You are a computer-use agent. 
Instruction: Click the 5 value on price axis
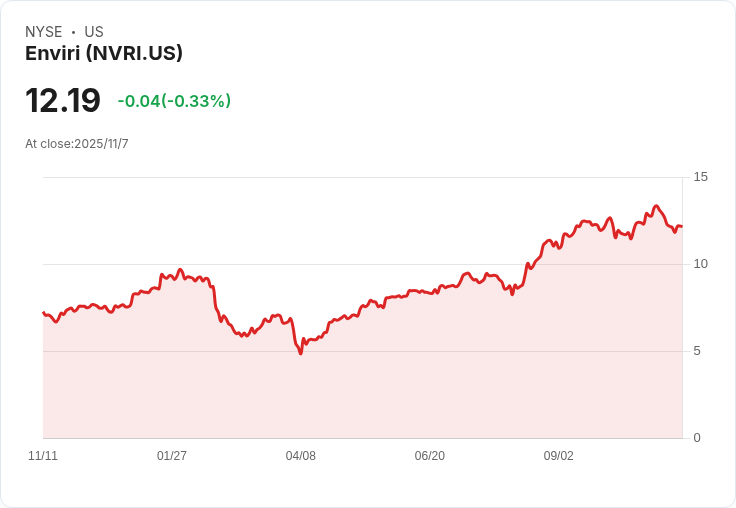tap(697, 351)
